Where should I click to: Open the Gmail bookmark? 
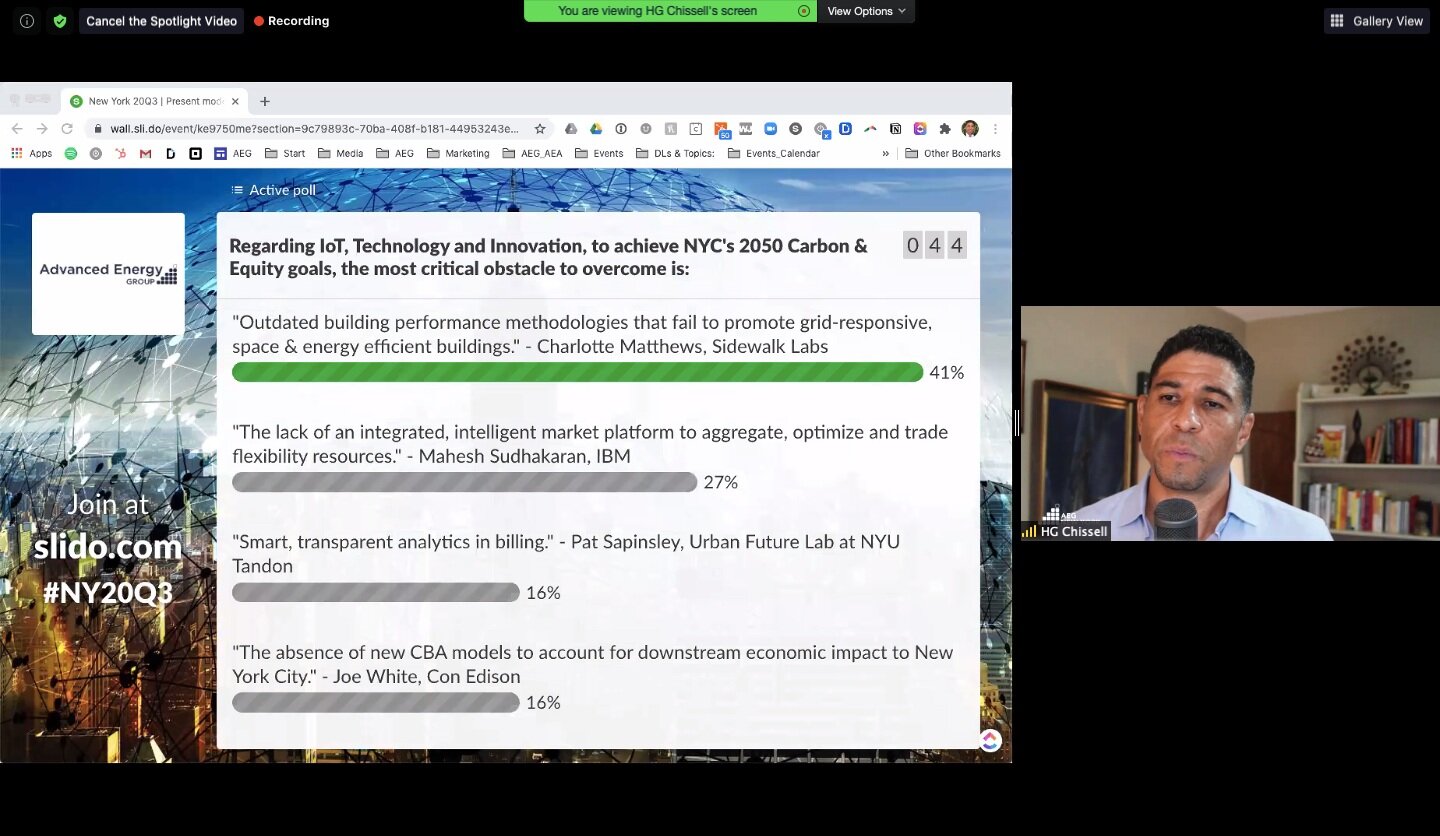[x=146, y=154]
